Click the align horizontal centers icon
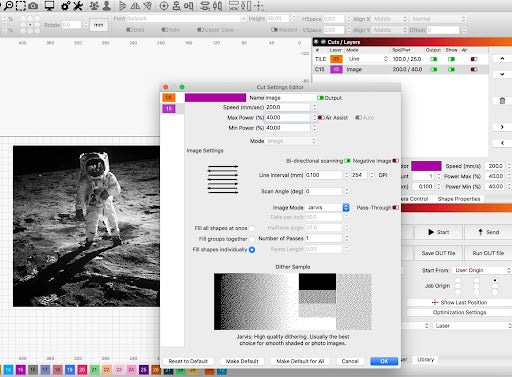The width and height of the screenshot is (512, 377). click(x=189, y=6)
